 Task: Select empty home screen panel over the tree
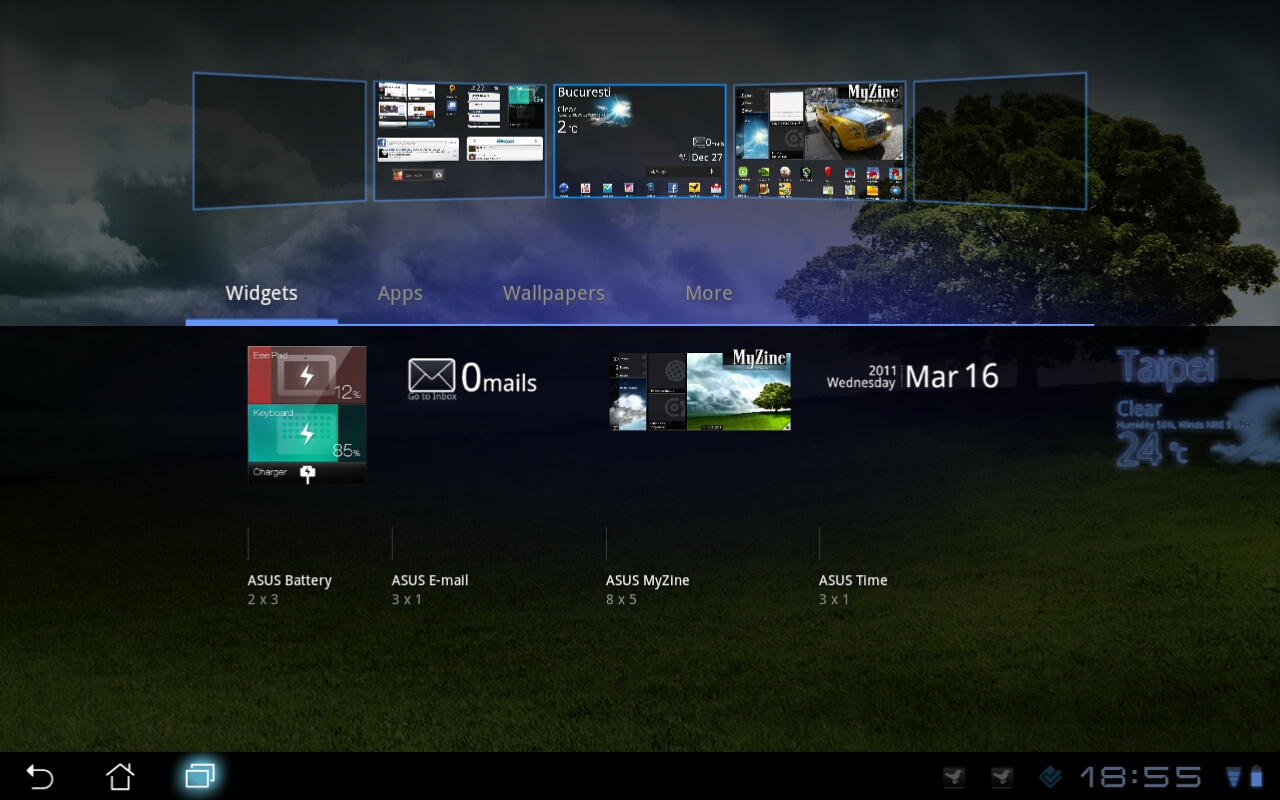pyautogui.click(x=1000, y=141)
